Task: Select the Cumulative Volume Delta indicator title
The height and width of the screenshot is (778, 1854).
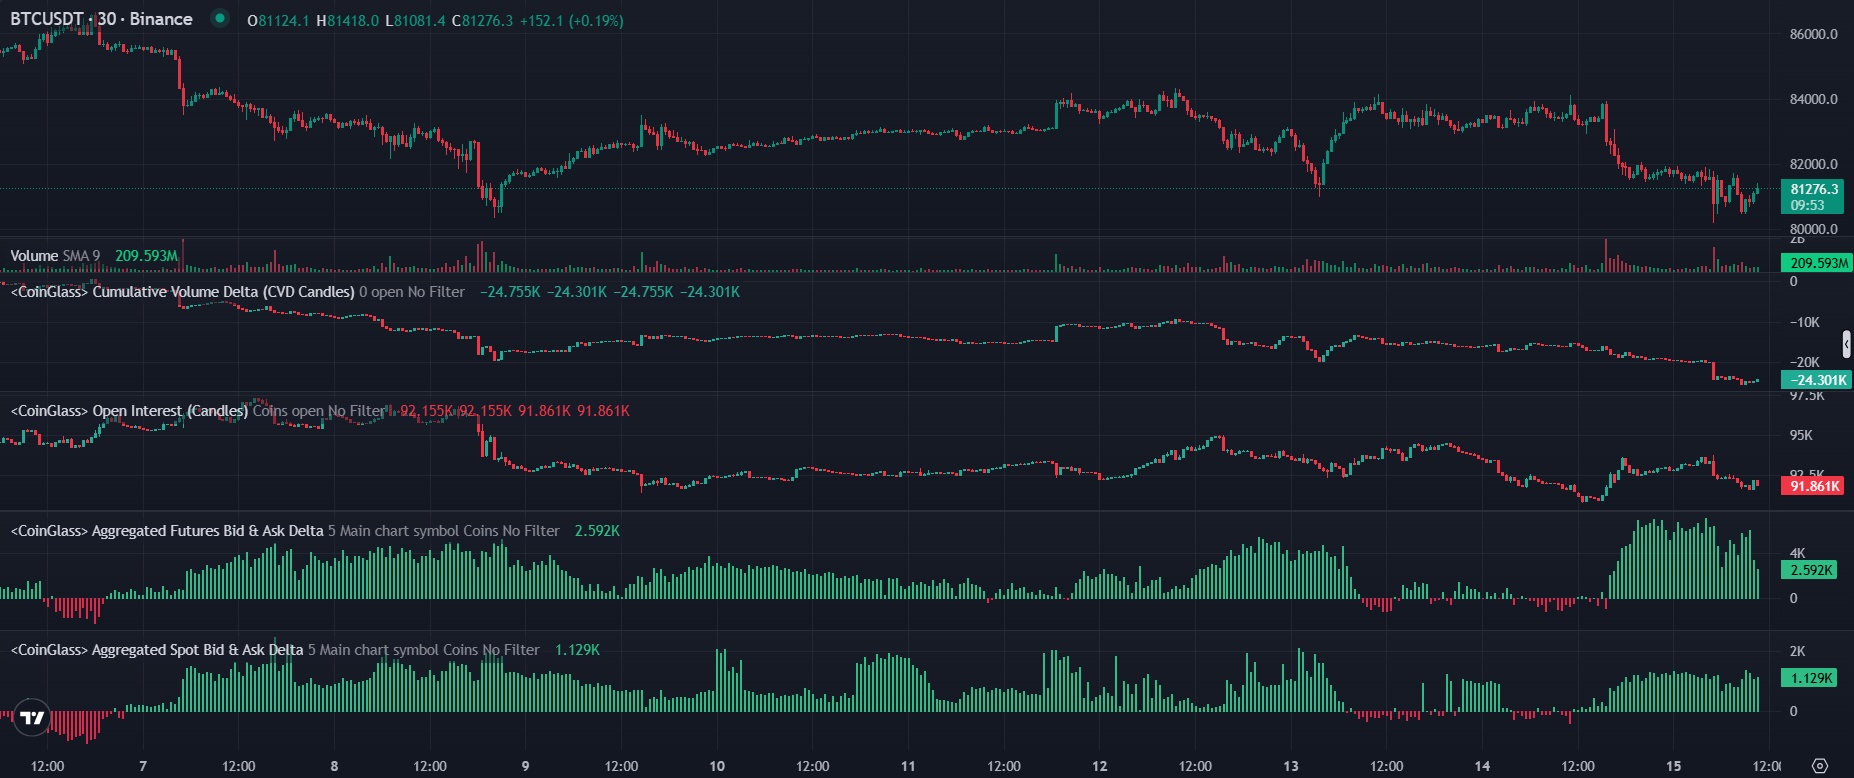Action: (x=182, y=292)
